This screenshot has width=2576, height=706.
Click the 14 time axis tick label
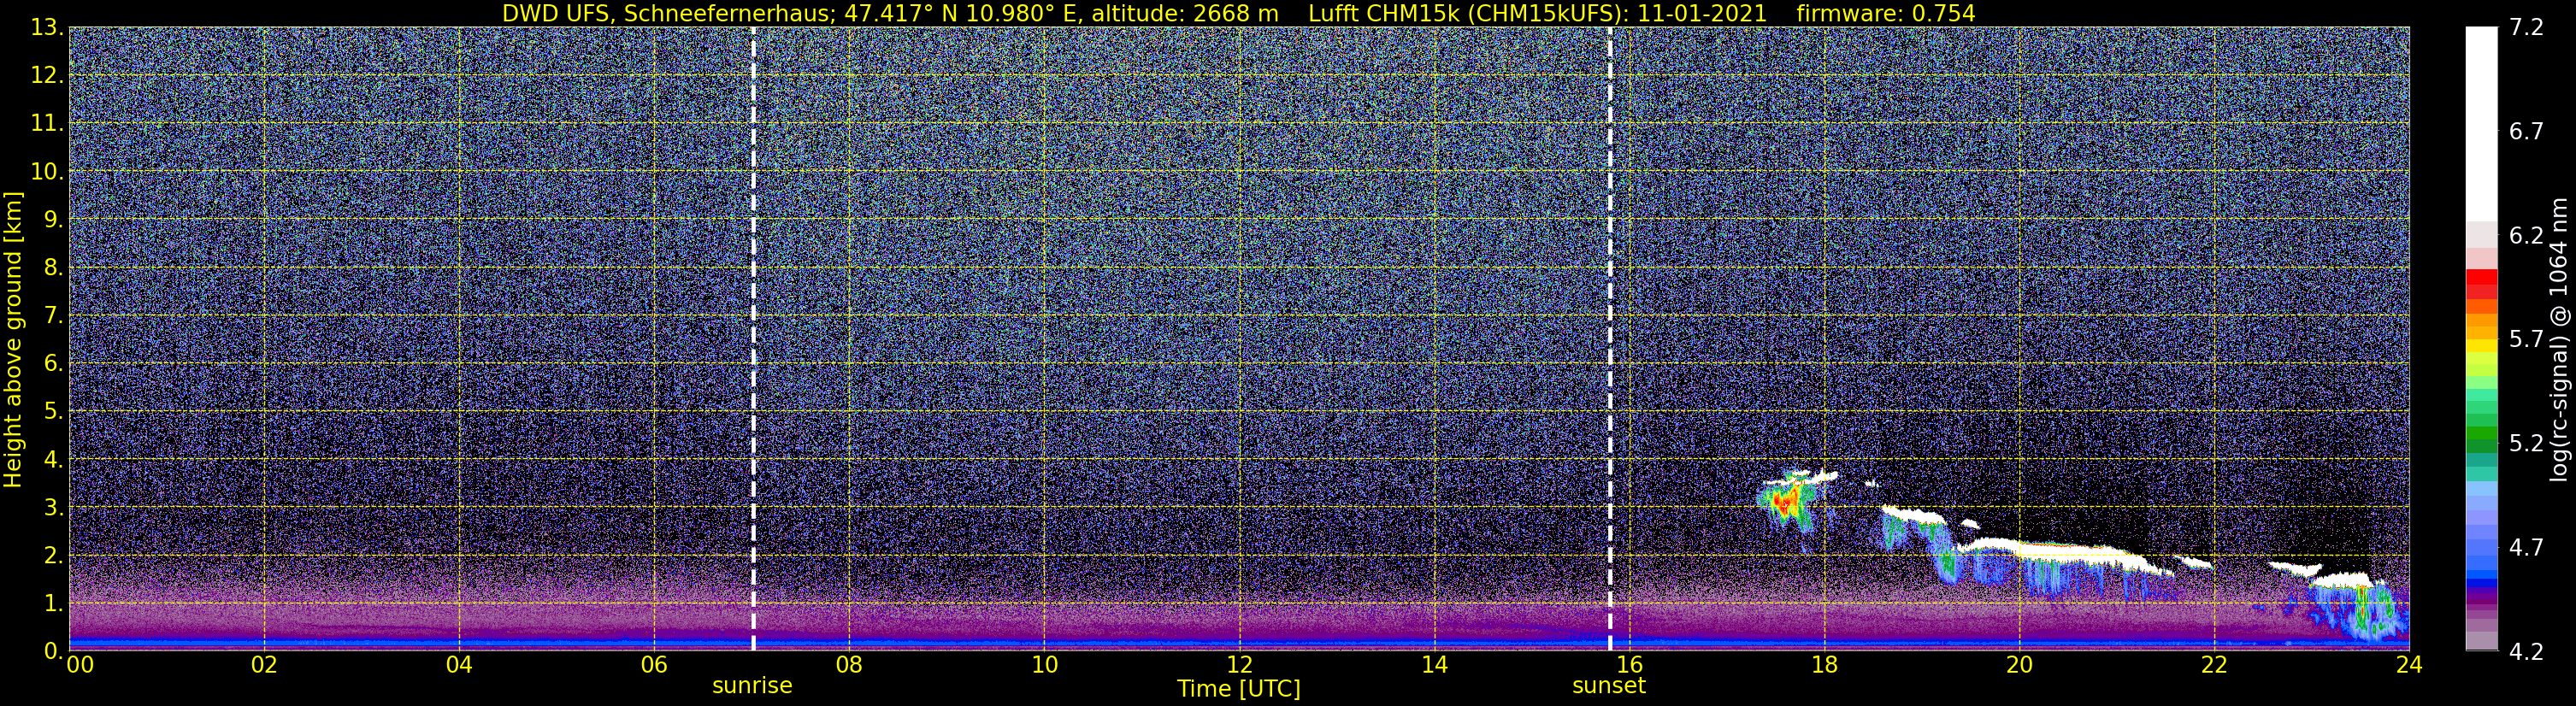point(1434,665)
